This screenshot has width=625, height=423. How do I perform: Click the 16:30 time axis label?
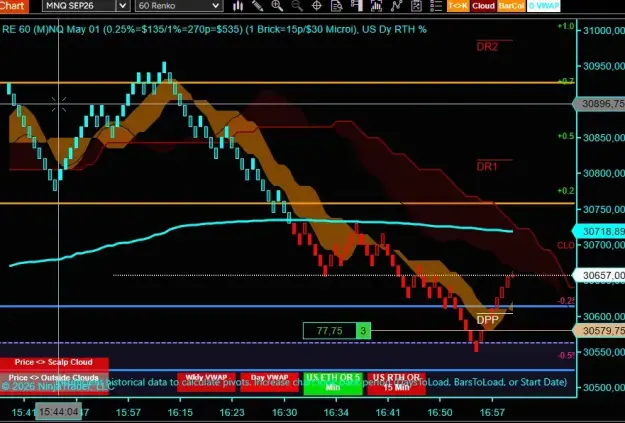point(285,412)
